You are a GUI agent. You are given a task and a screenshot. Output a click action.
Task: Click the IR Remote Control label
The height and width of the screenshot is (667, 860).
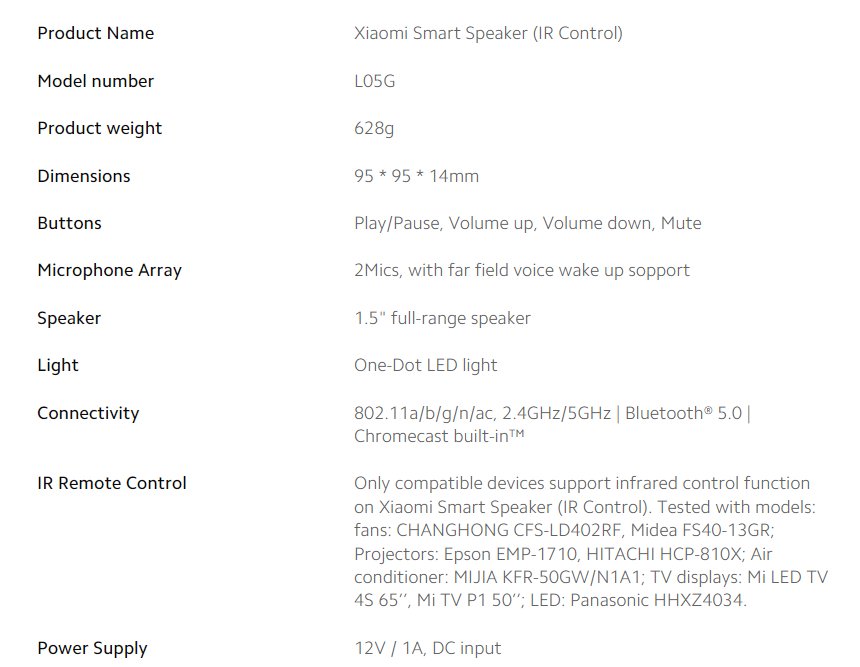click(x=112, y=483)
